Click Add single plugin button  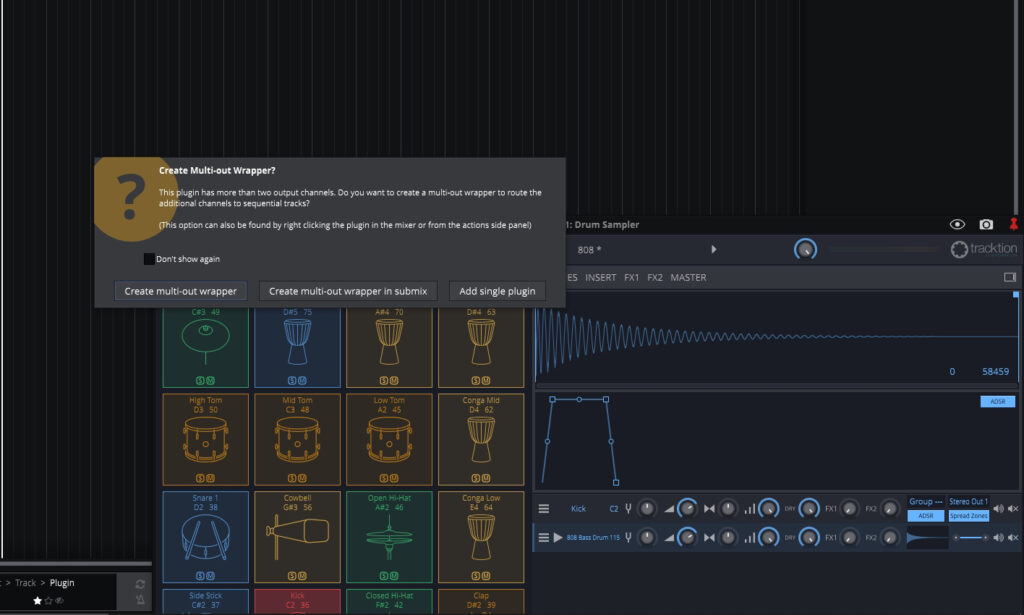tap(497, 291)
